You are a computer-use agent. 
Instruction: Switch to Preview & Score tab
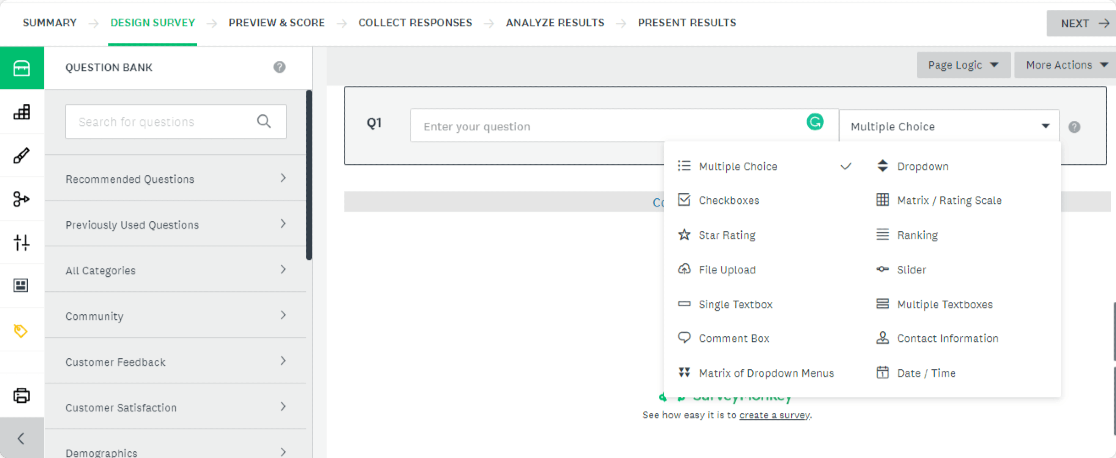(276, 22)
